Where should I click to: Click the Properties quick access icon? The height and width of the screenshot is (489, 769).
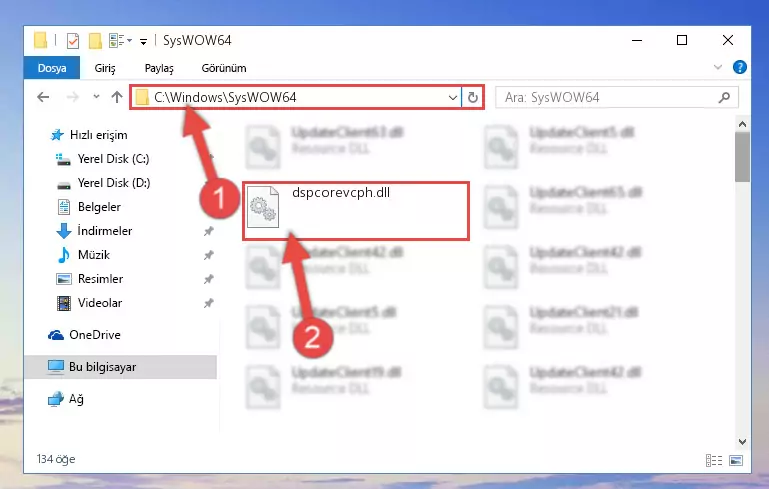73,41
